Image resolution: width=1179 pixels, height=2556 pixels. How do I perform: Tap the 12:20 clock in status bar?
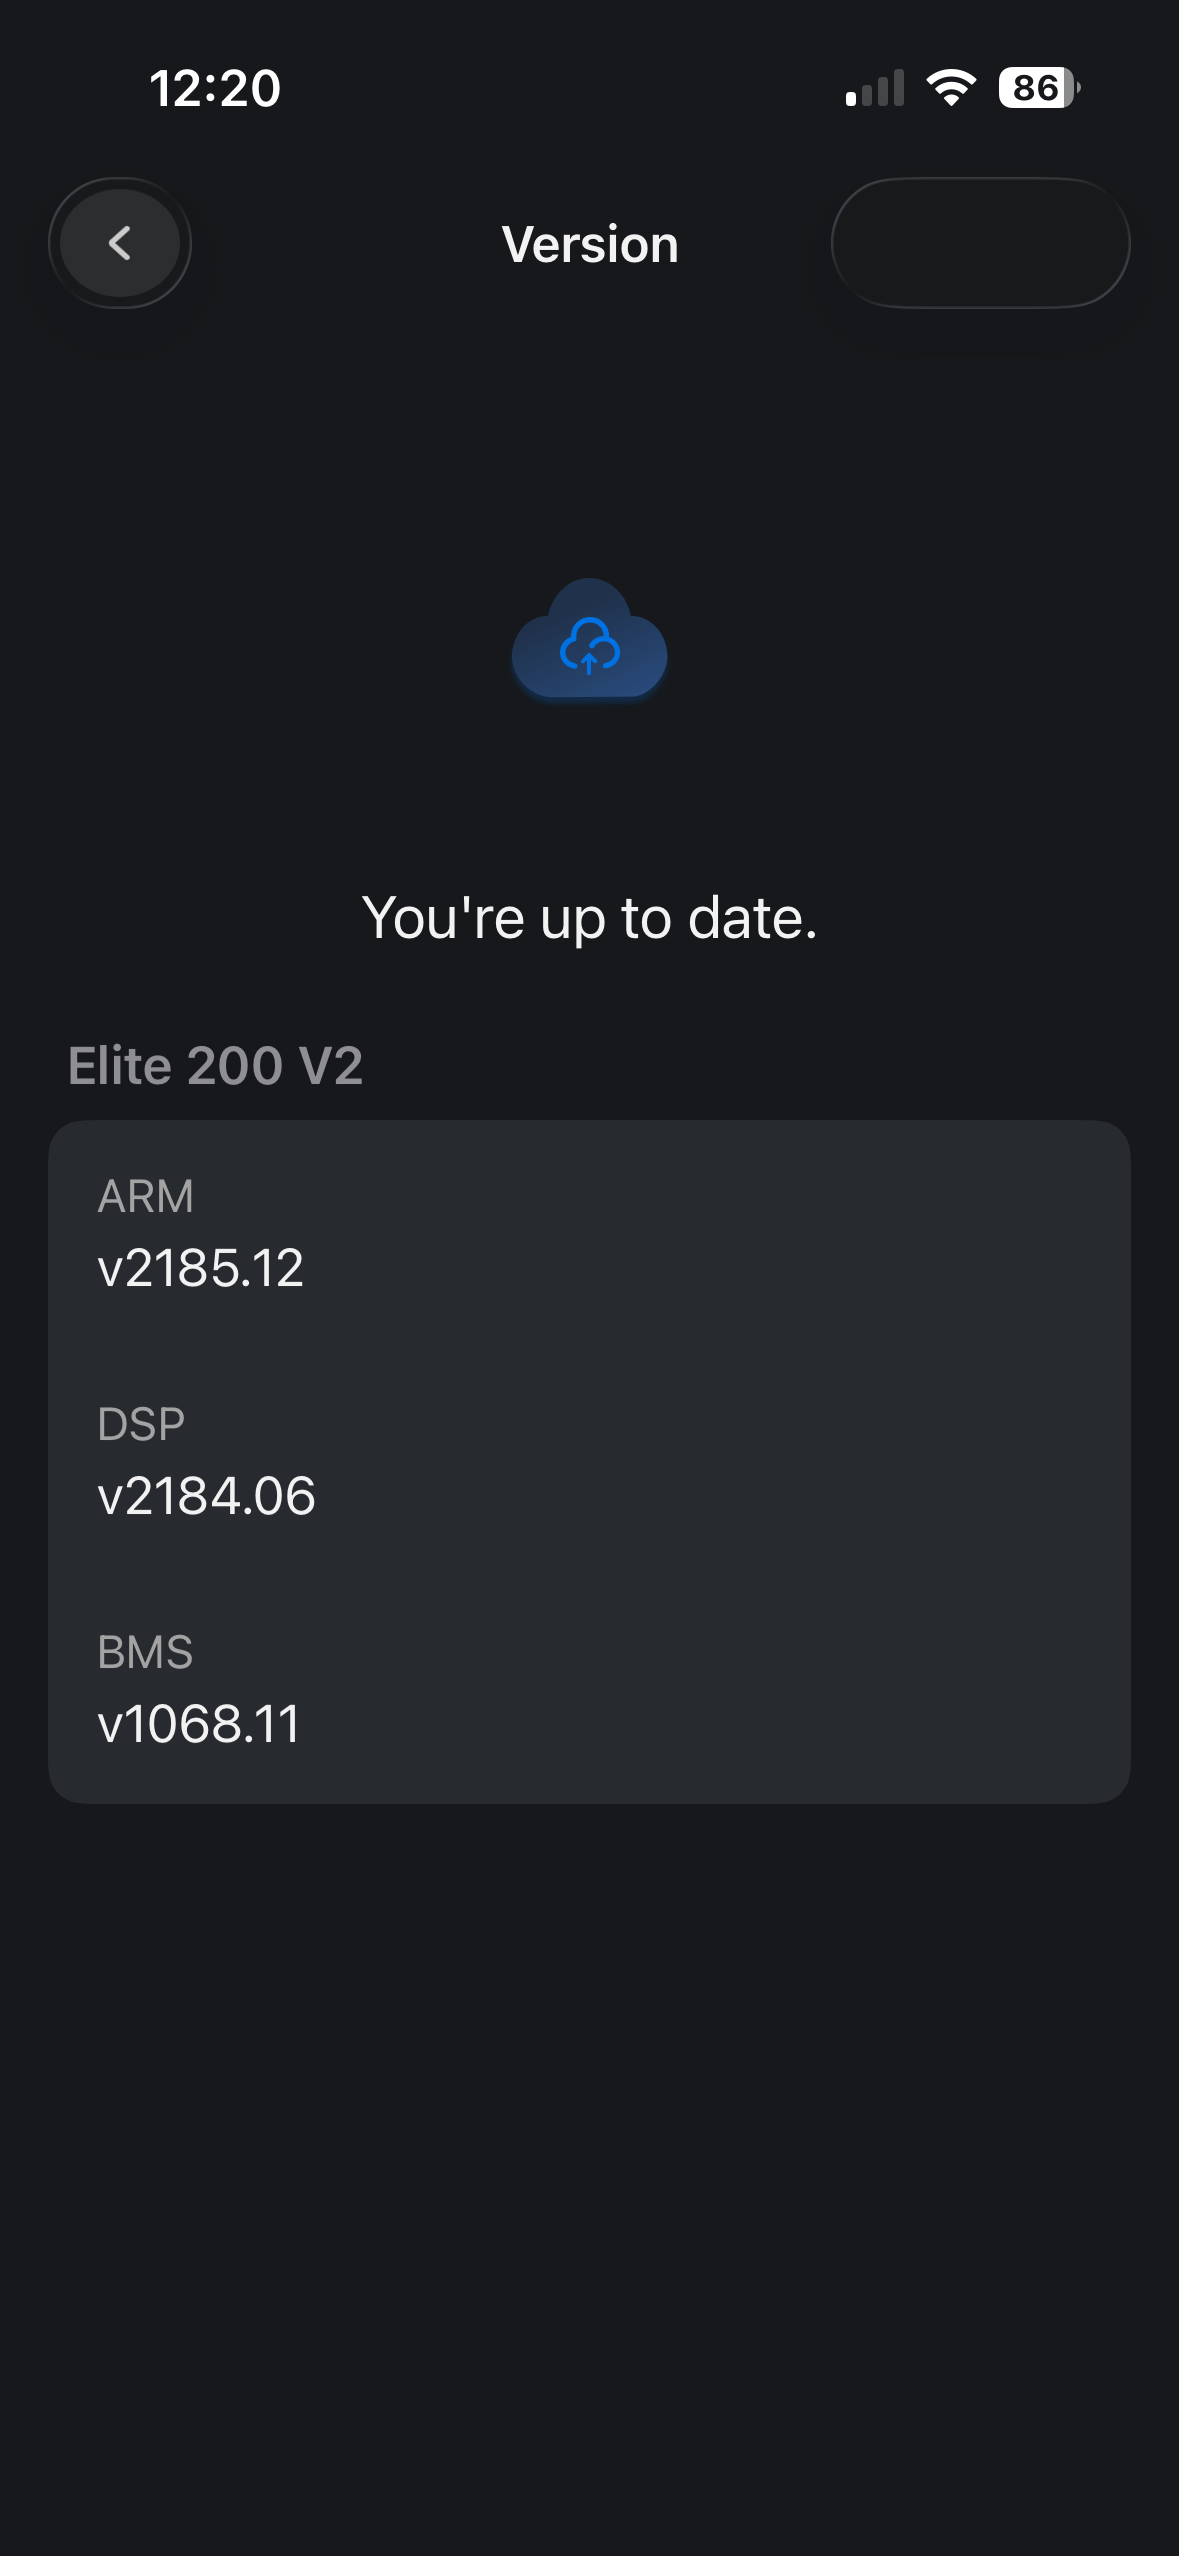(x=215, y=88)
